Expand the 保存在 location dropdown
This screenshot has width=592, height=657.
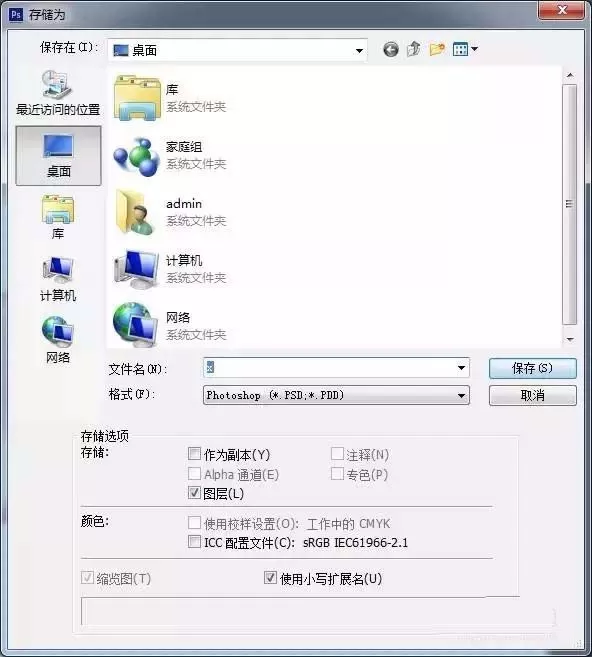click(x=359, y=51)
